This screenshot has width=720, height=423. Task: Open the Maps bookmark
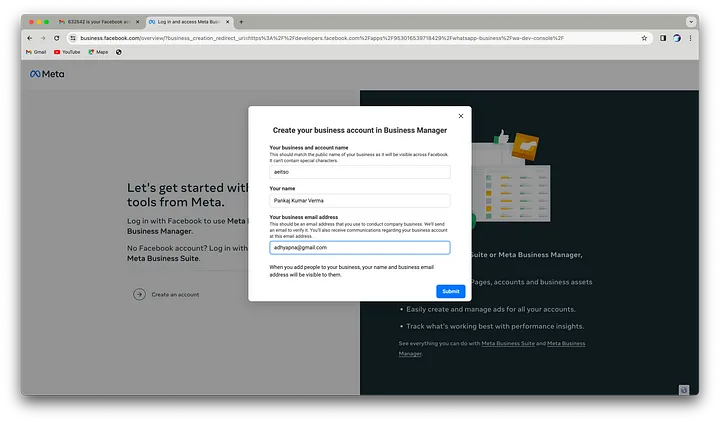tap(98, 52)
